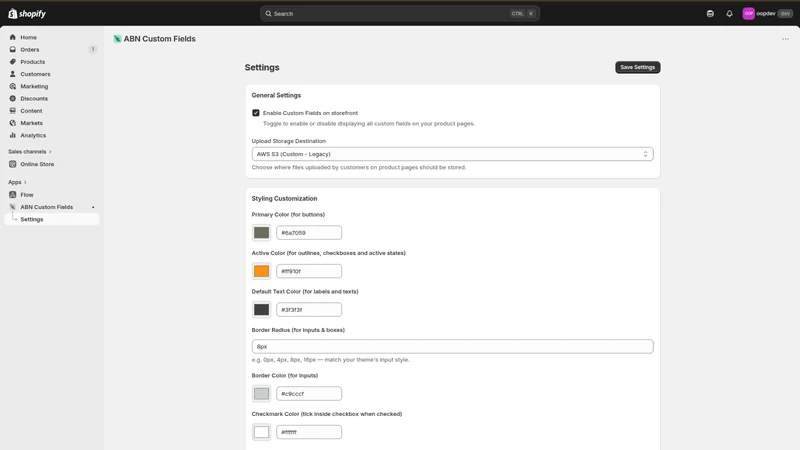Click the Save Settings button
Image resolution: width=800 pixels, height=450 pixels.
tap(637, 67)
